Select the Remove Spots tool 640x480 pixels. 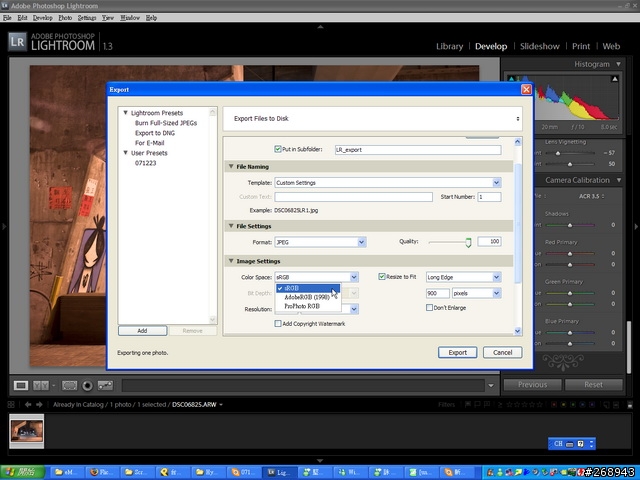point(105,385)
